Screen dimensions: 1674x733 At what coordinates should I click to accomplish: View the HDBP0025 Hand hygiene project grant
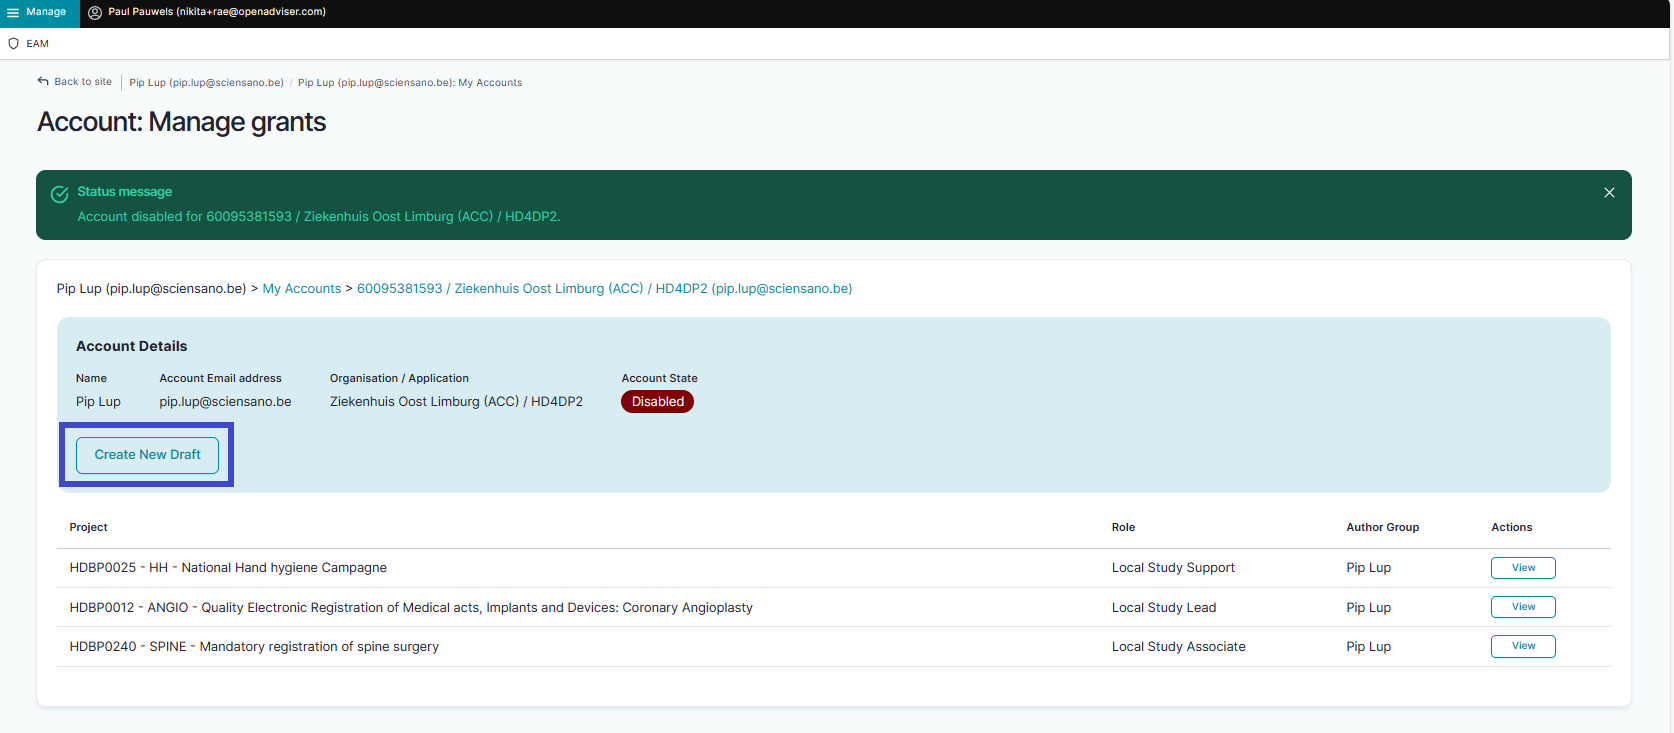tap(1522, 568)
